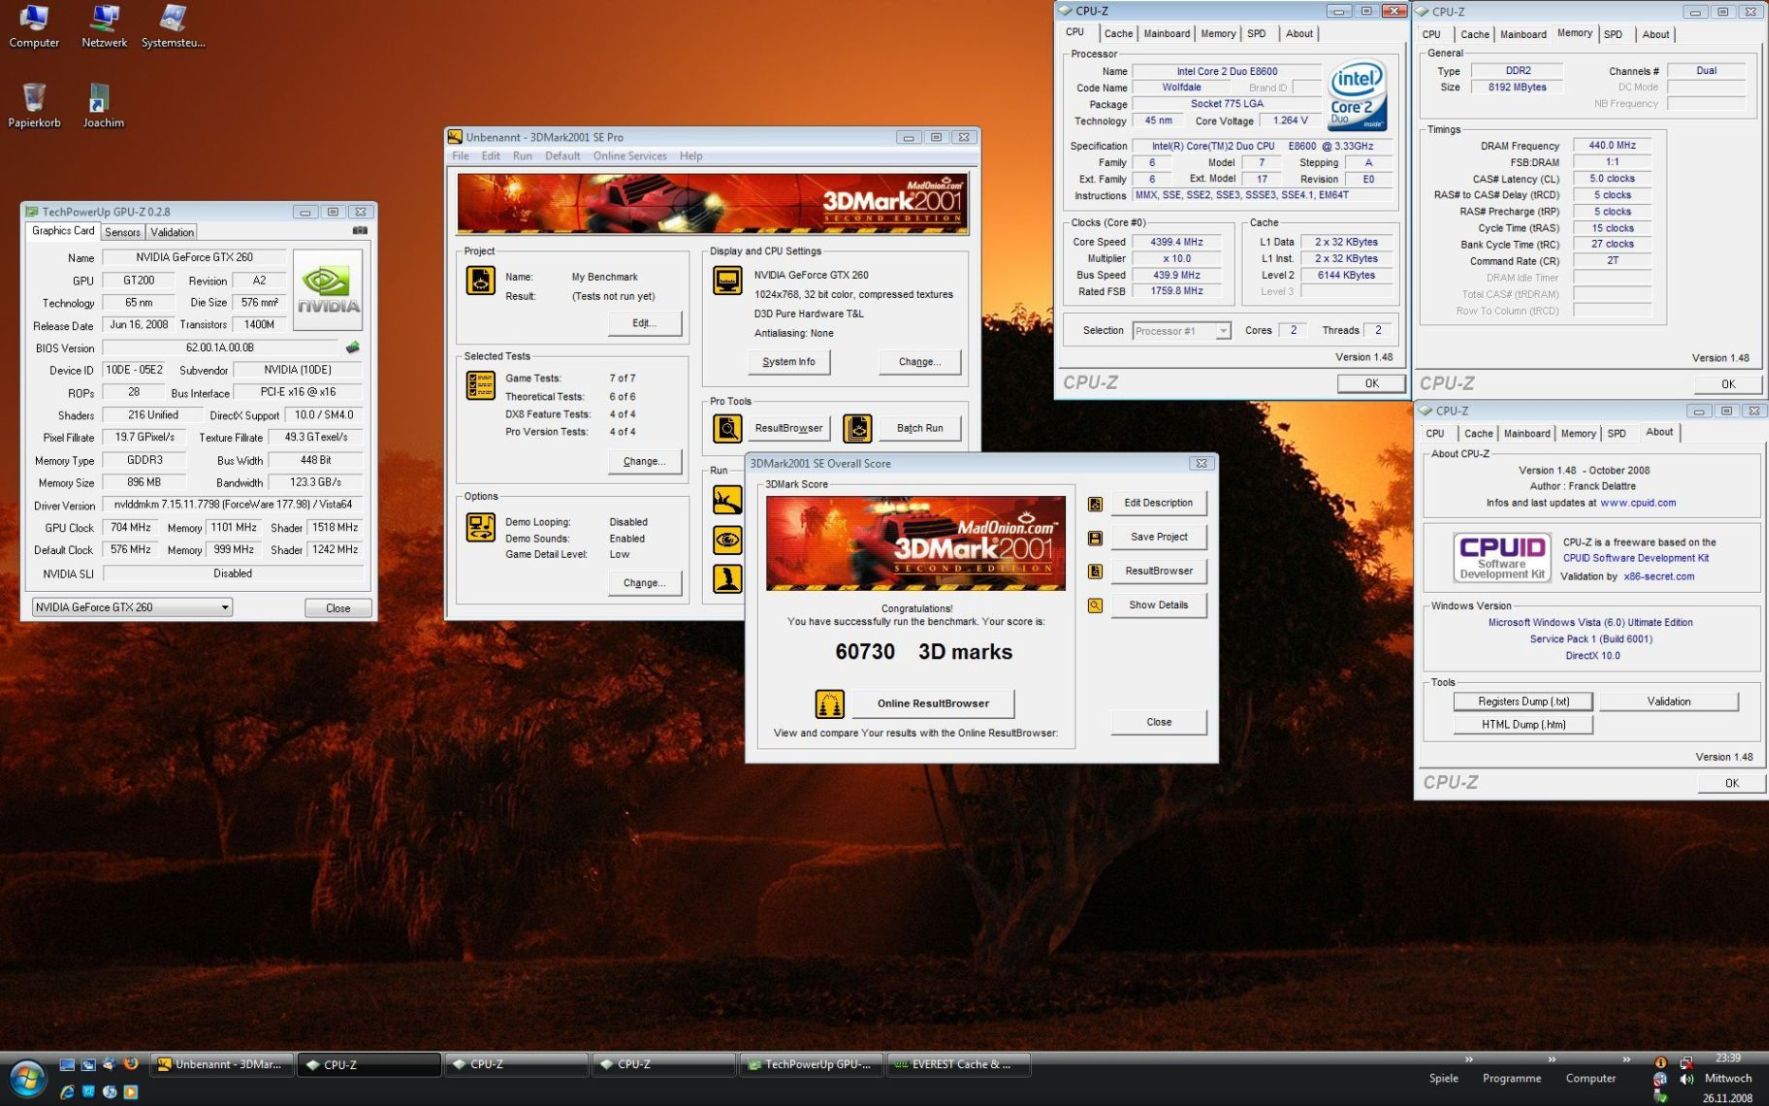Click the floppy icon beside Save Project
The width and height of the screenshot is (1769, 1106).
(1095, 538)
